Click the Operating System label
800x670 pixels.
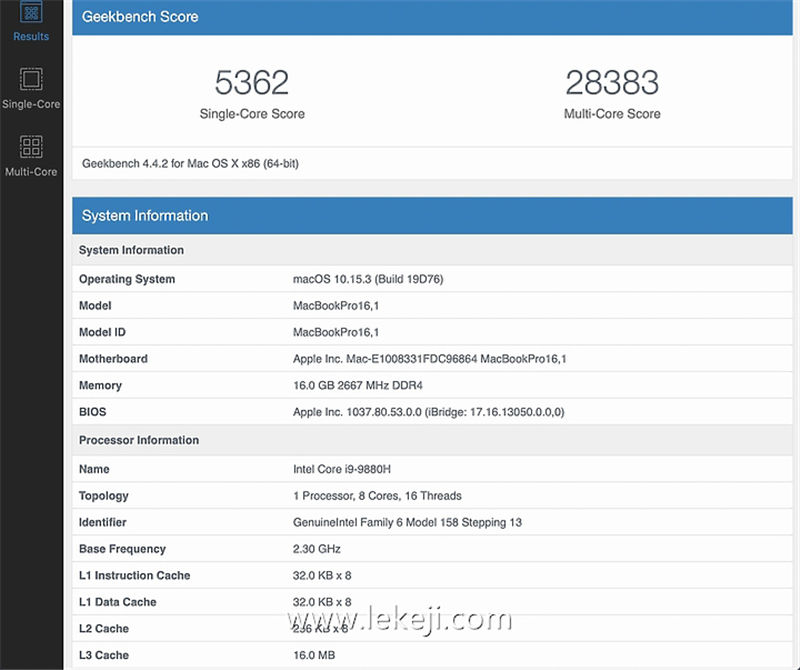[127, 279]
